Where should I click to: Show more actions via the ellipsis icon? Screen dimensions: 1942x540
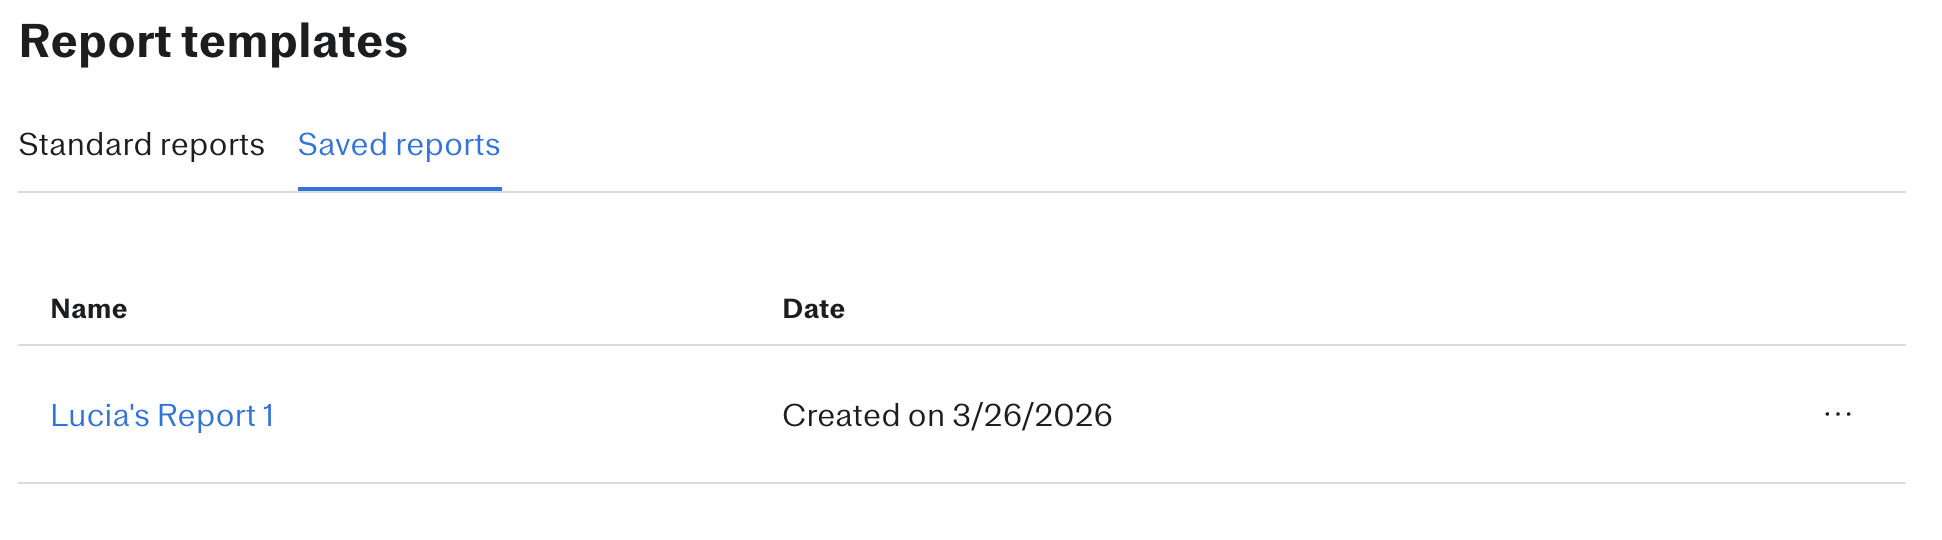point(1837,415)
